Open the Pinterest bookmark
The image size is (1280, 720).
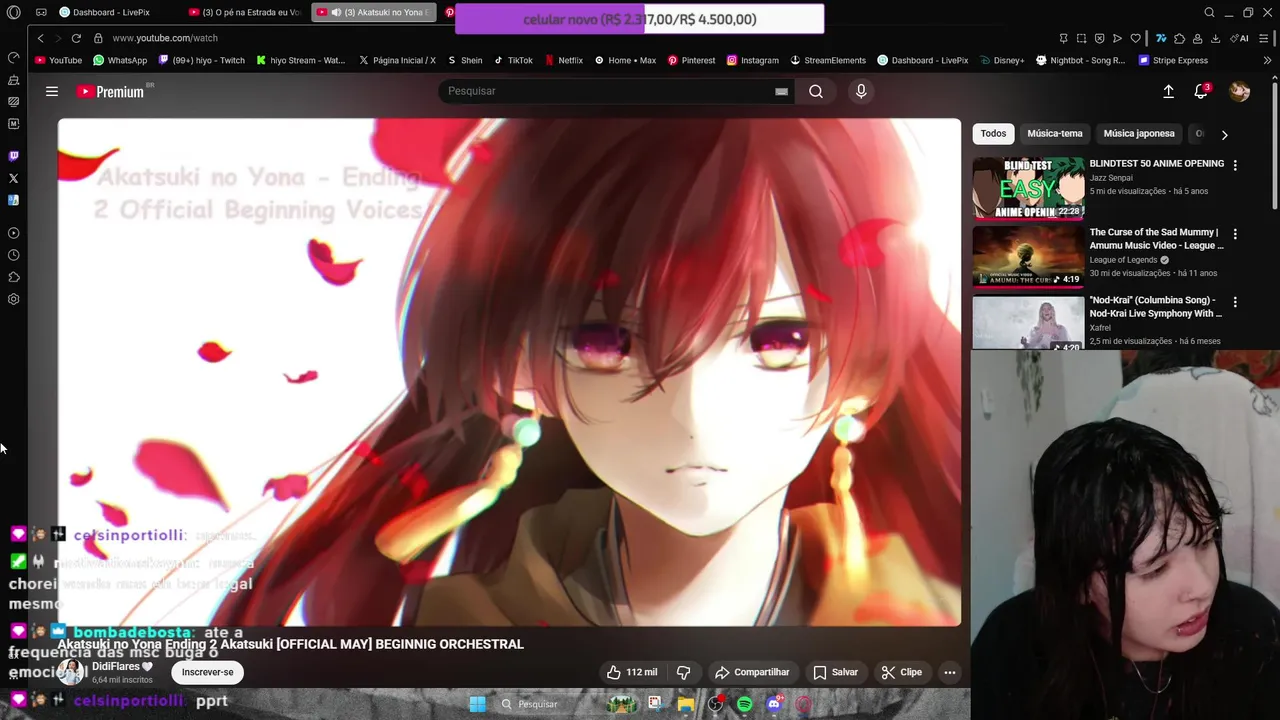(691, 60)
